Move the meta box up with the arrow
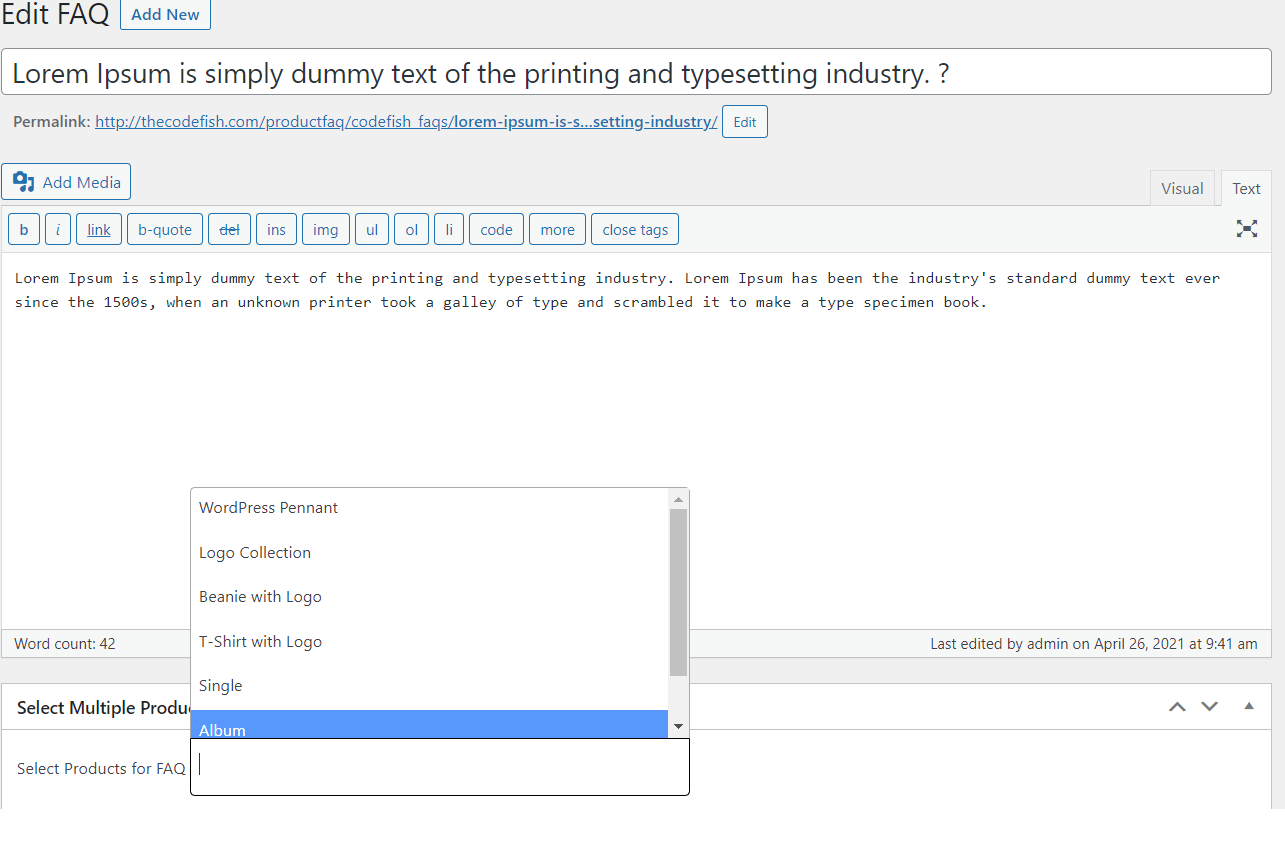Screen dimensions: 1285x861 click(1177, 707)
